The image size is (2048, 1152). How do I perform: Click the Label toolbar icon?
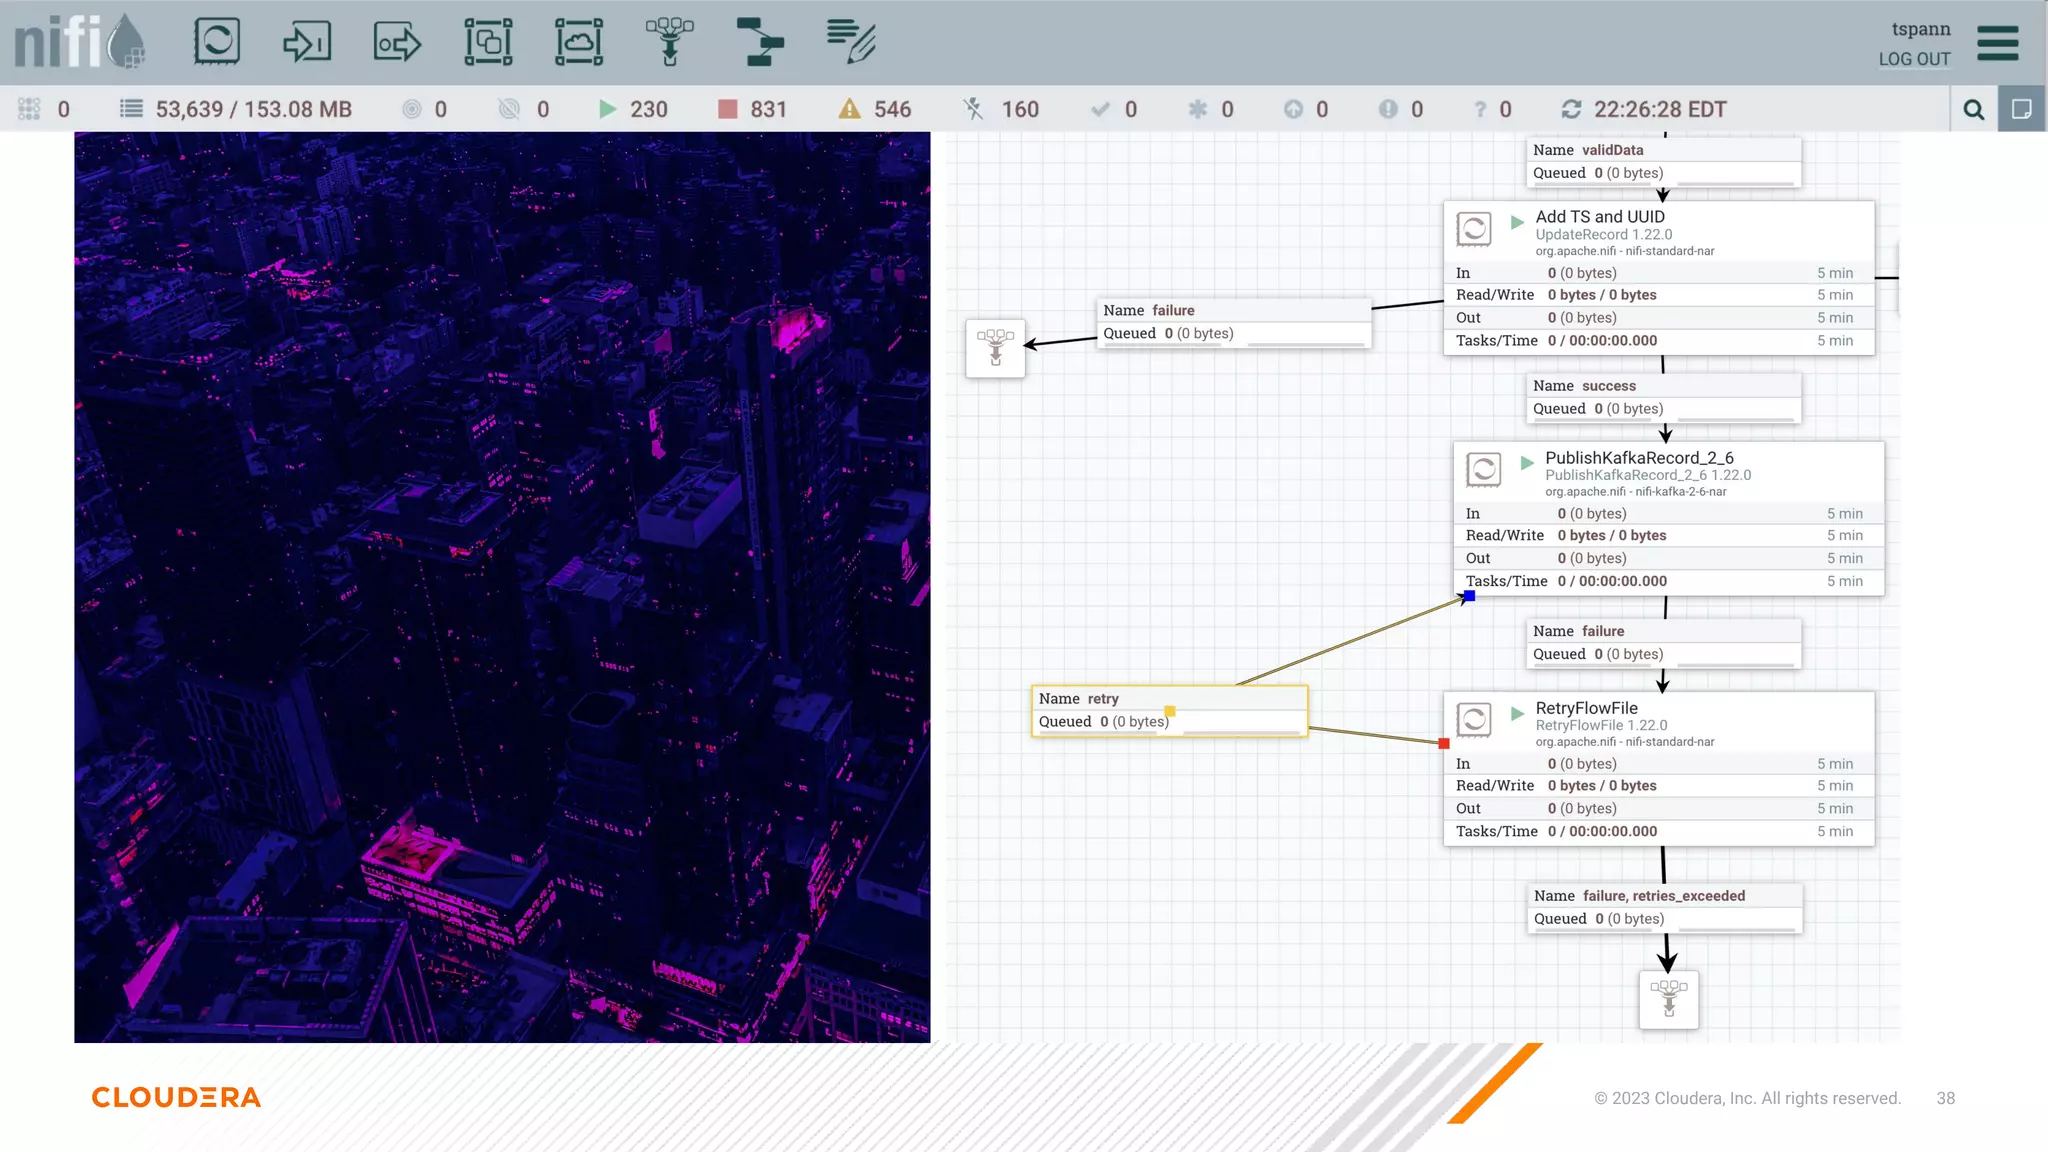coord(851,42)
